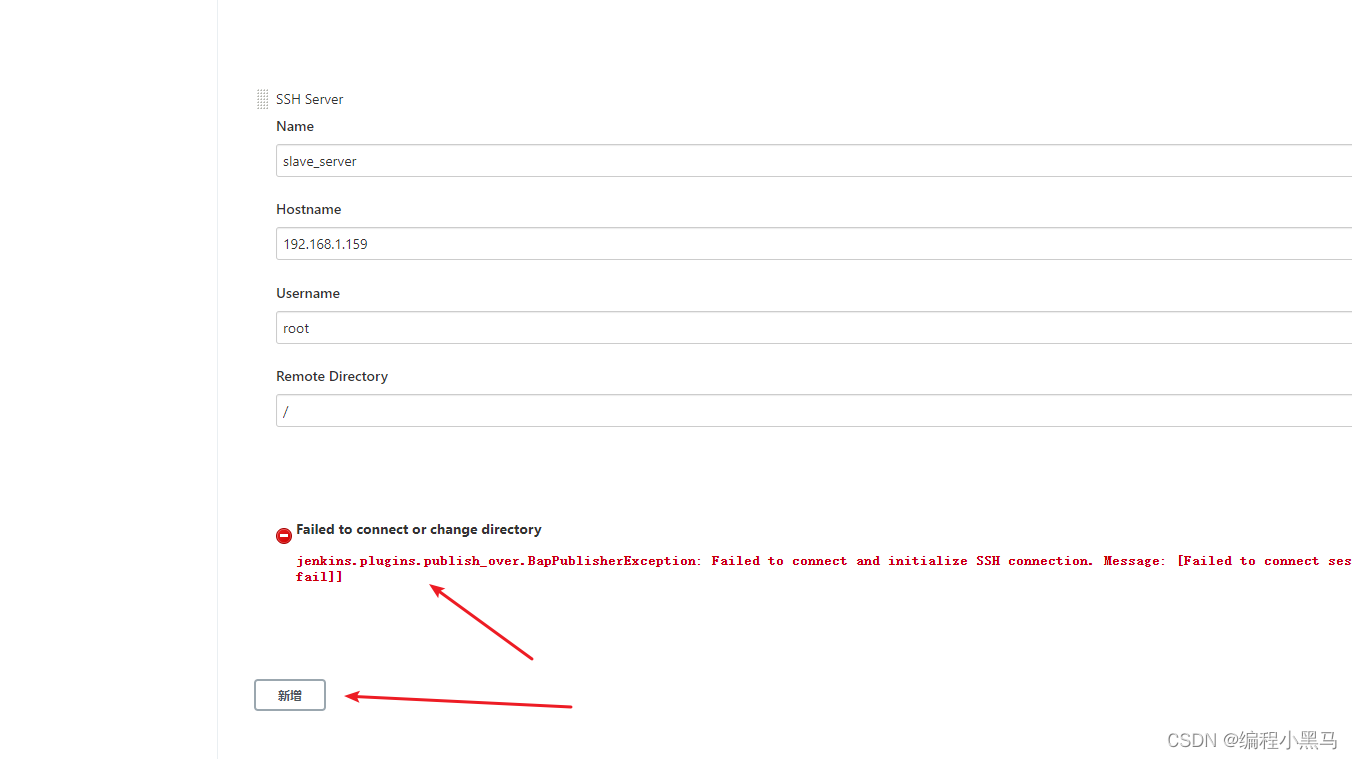
Task: Click the Remote Directory label
Action: (x=332, y=376)
